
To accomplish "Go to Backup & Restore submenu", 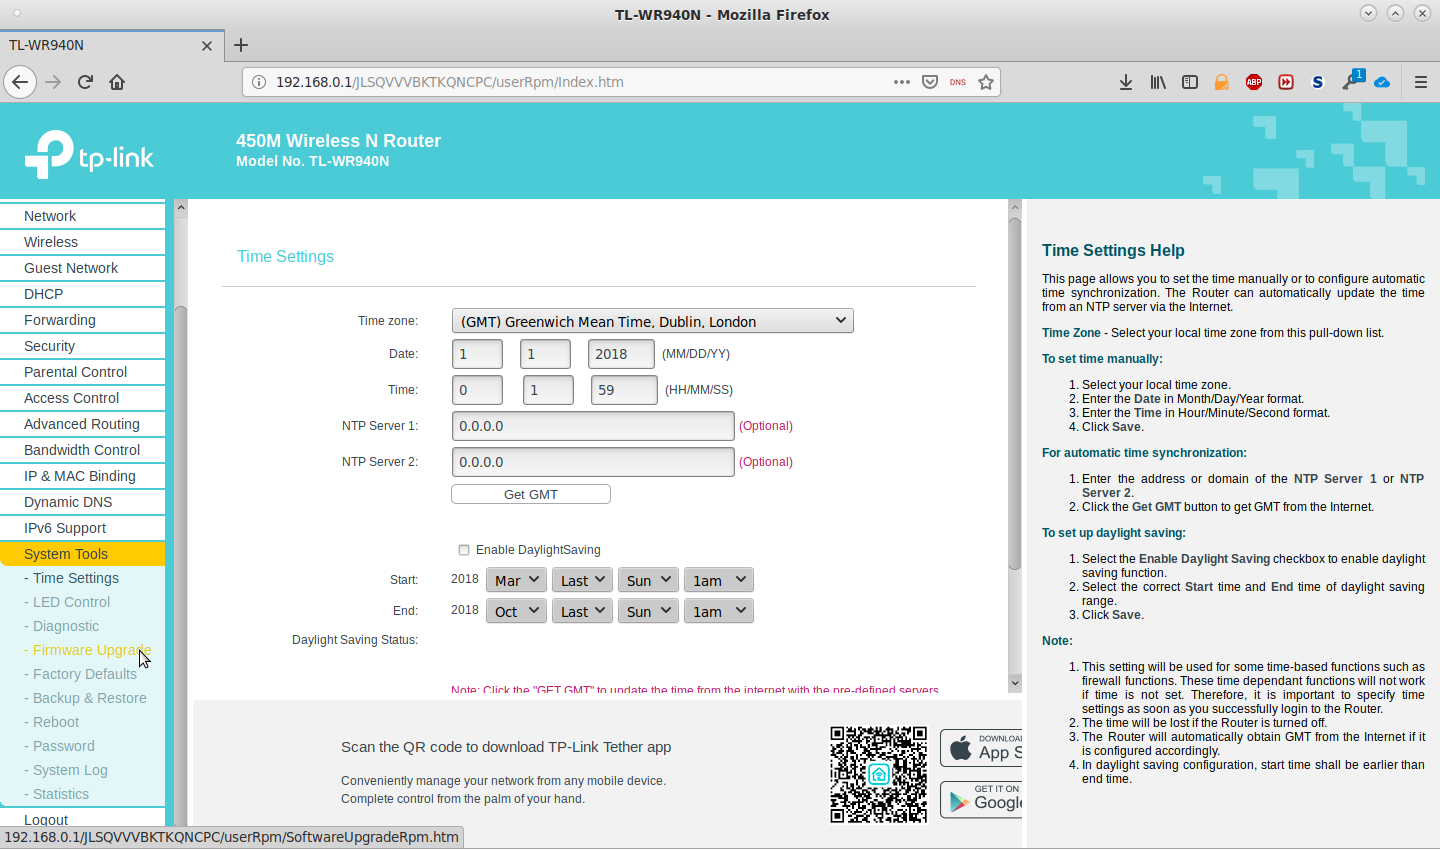I will pyautogui.click(x=89, y=698).
